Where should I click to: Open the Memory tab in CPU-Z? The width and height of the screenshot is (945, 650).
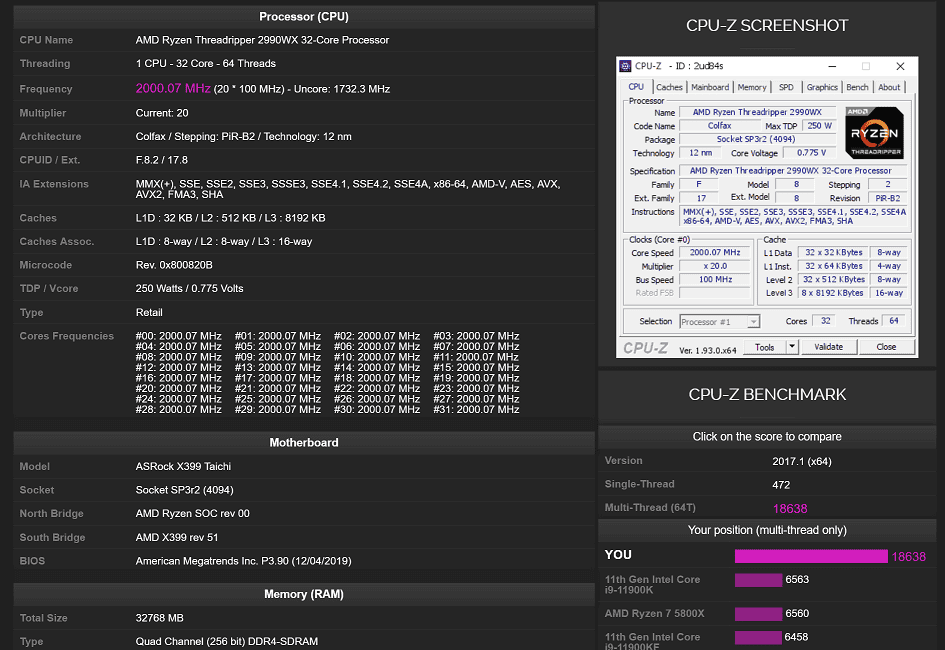click(x=752, y=87)
